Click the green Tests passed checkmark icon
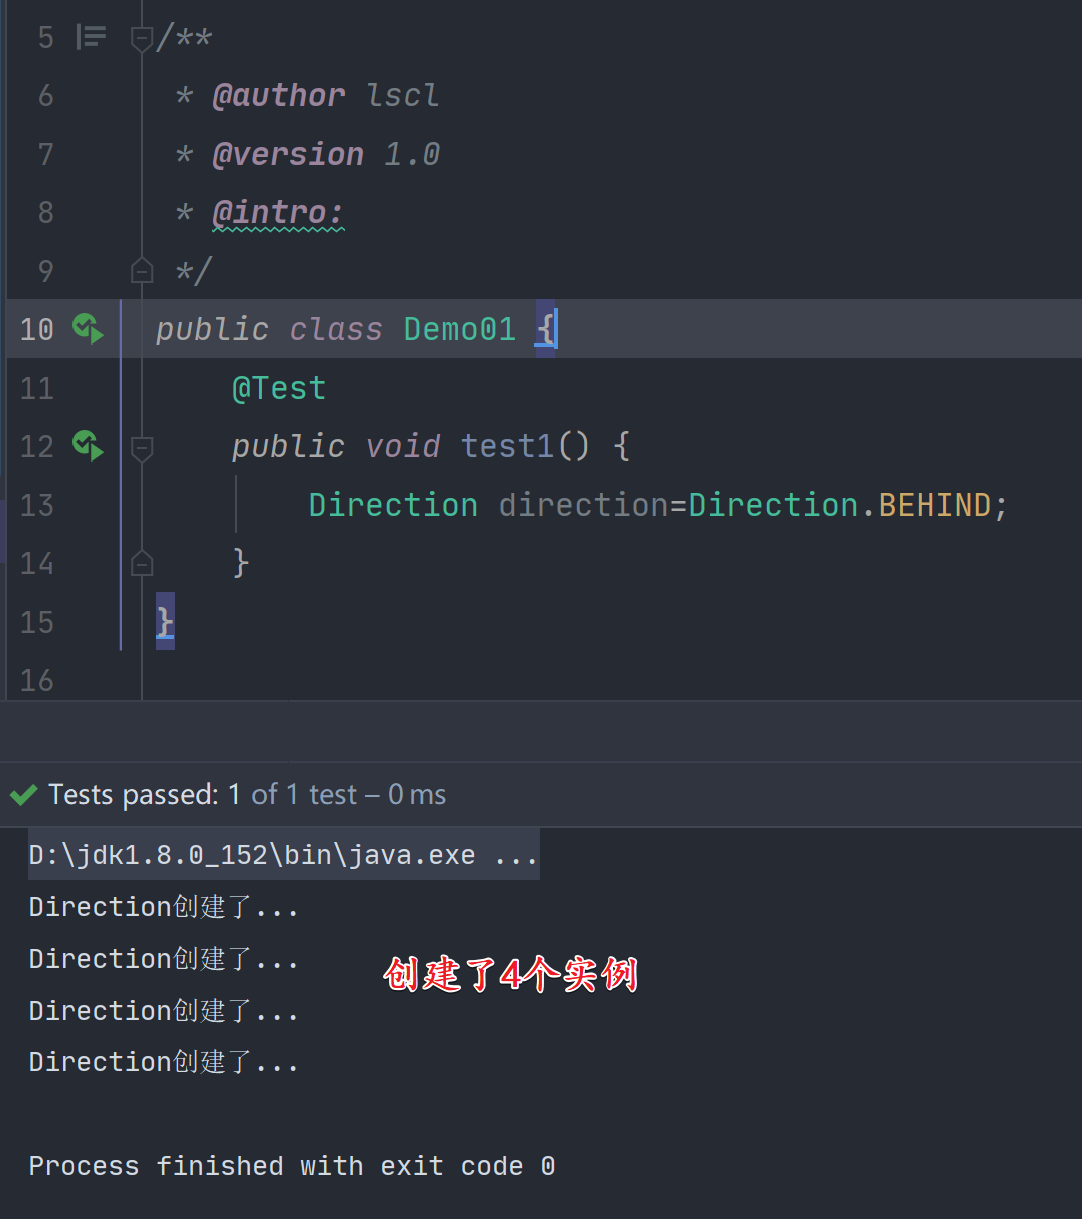 coord(23,796)
